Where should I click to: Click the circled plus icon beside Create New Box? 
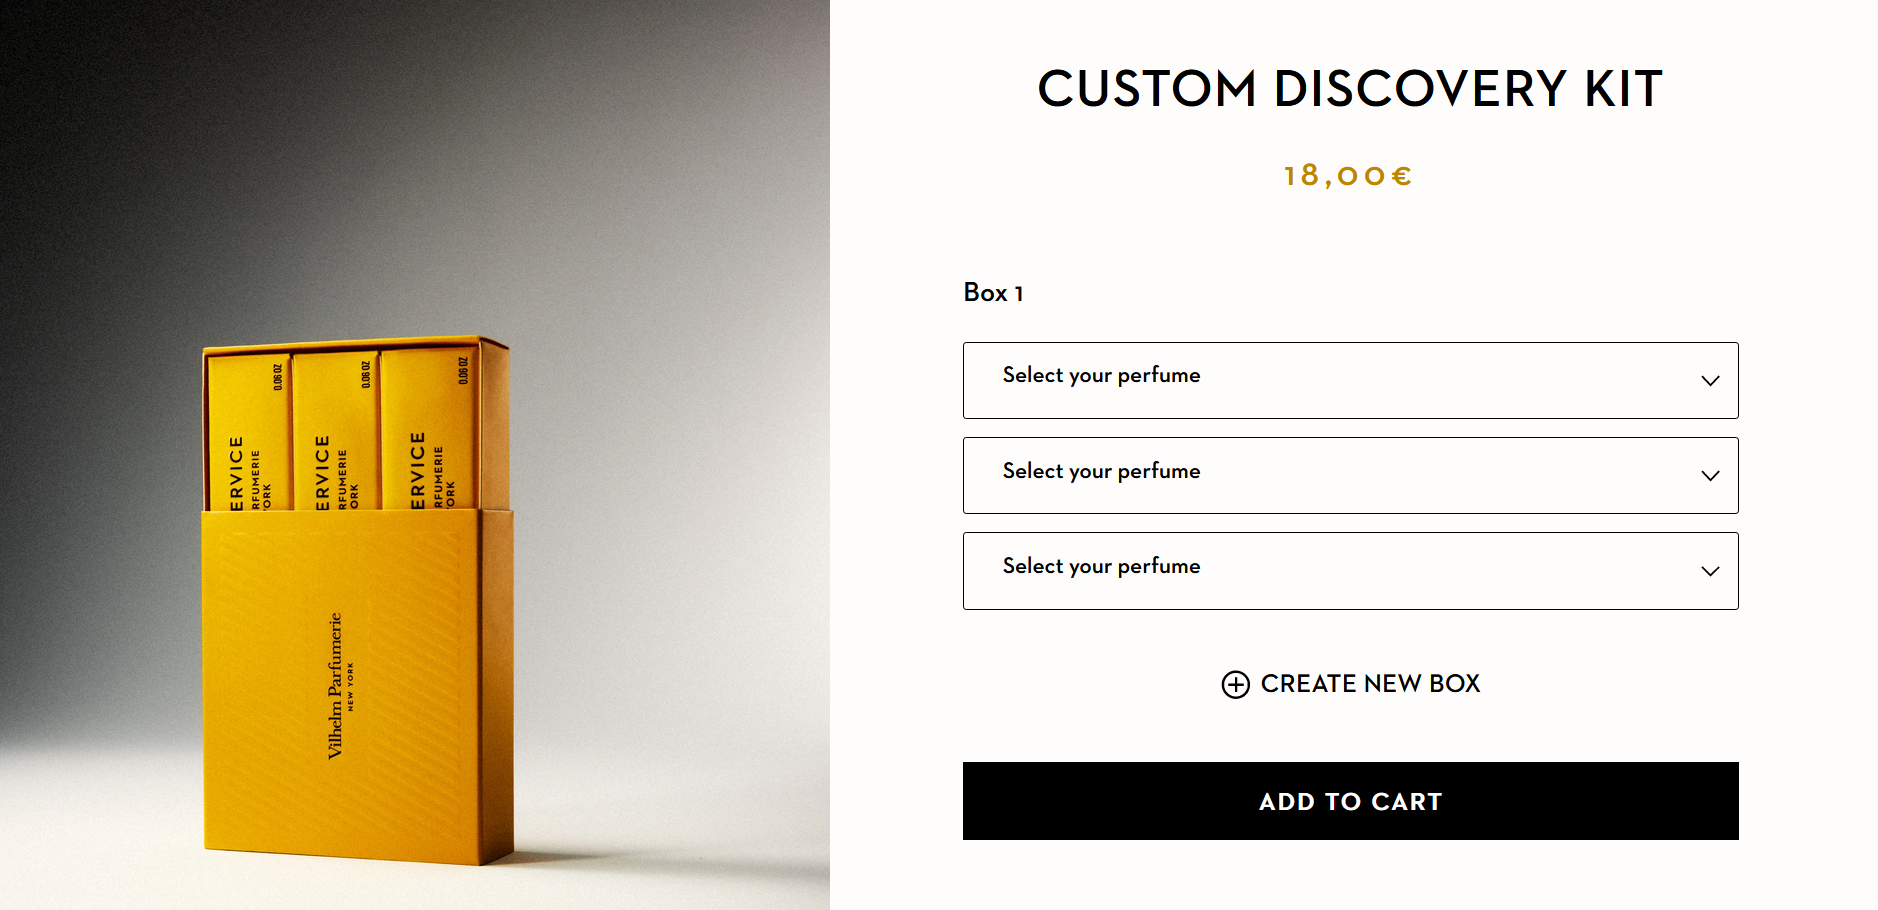tap(1235, 684)
